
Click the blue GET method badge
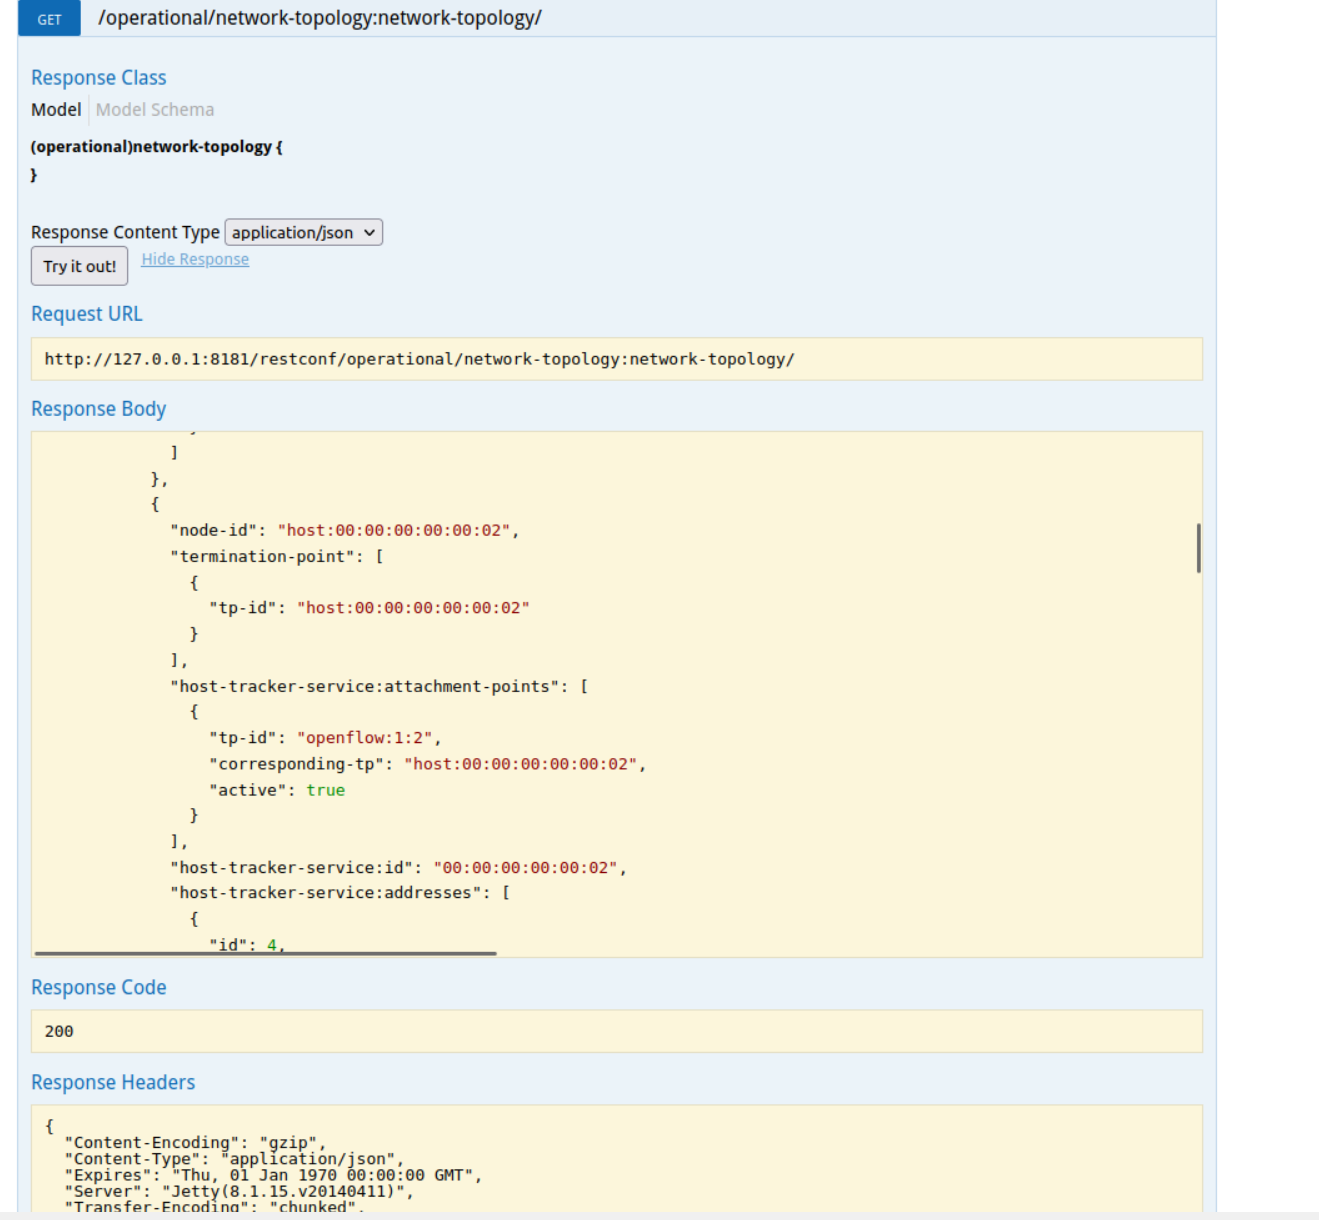[49, 19]
